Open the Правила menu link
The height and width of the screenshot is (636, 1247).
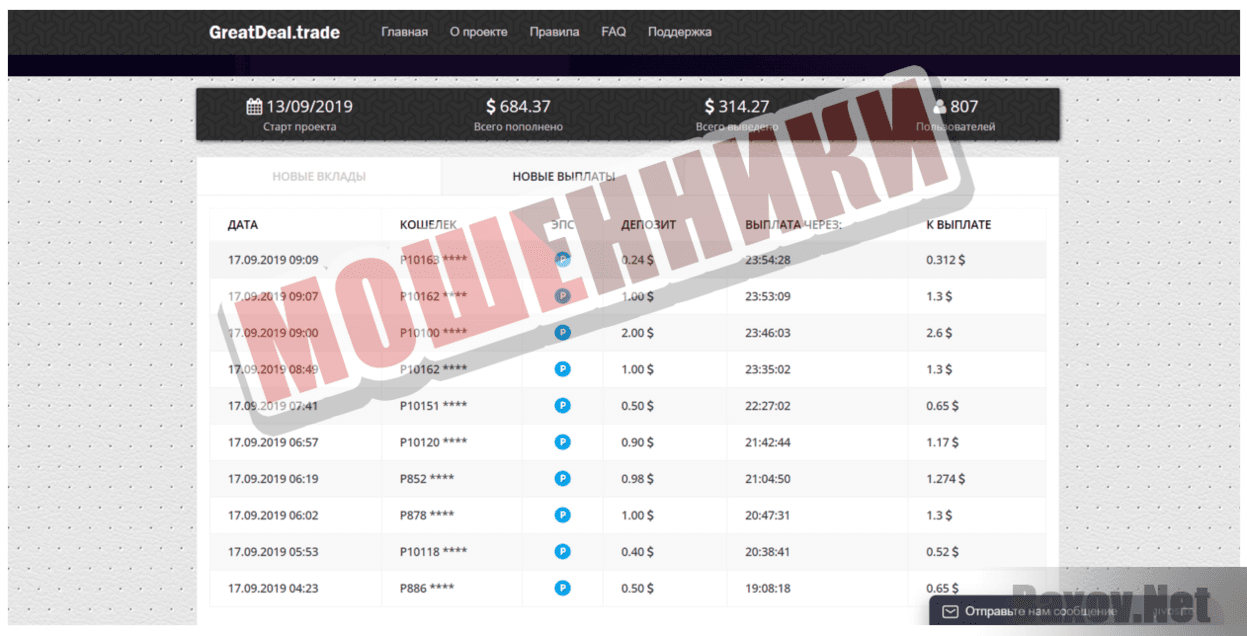click(x=554, y=32)
